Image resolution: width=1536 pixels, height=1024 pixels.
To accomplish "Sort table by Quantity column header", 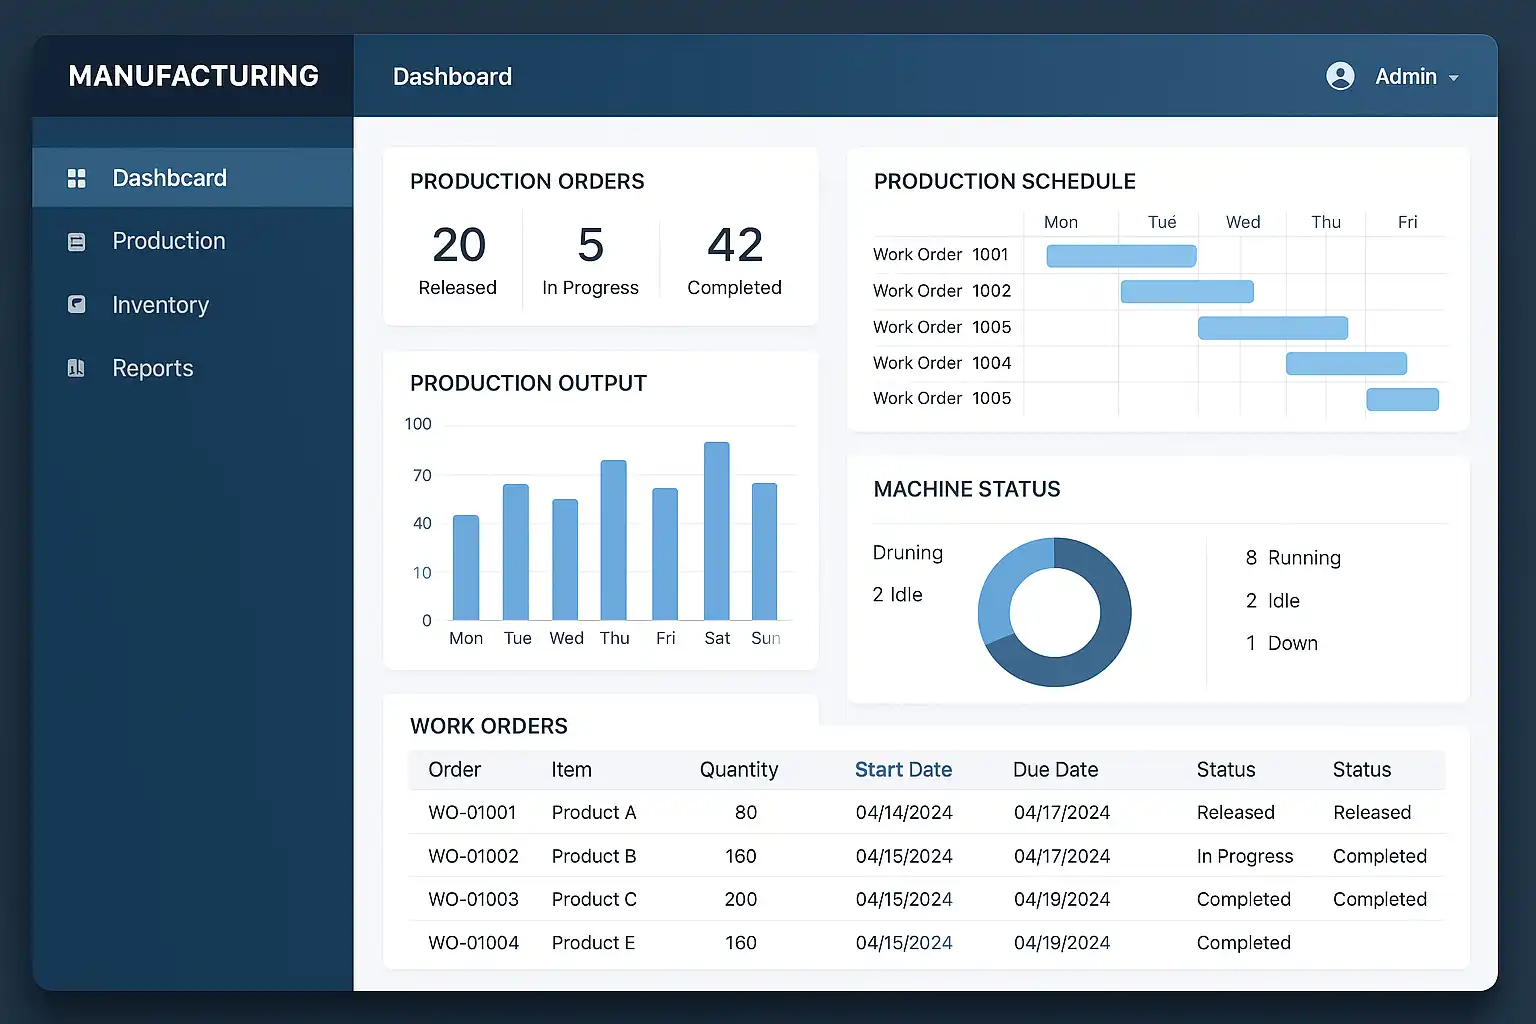I will pos(738,769).
